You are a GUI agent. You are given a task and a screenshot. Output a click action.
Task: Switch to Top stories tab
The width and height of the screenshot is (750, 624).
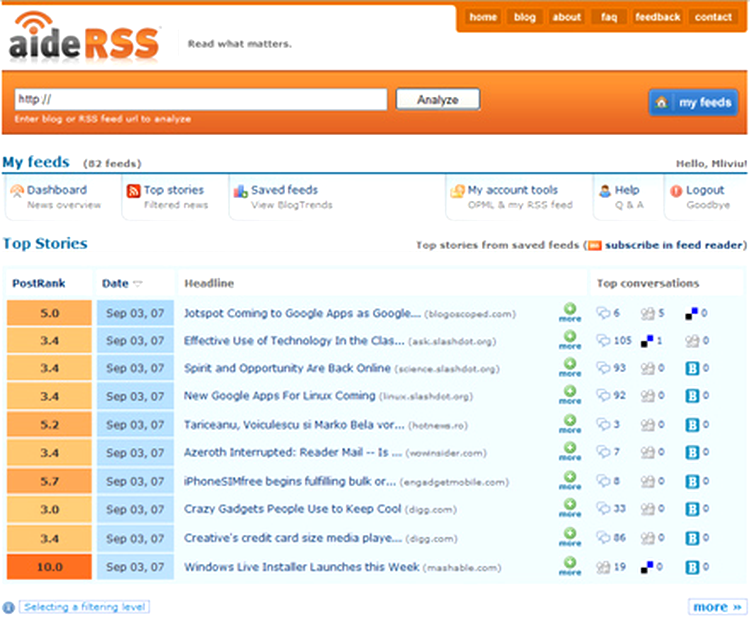175,197
